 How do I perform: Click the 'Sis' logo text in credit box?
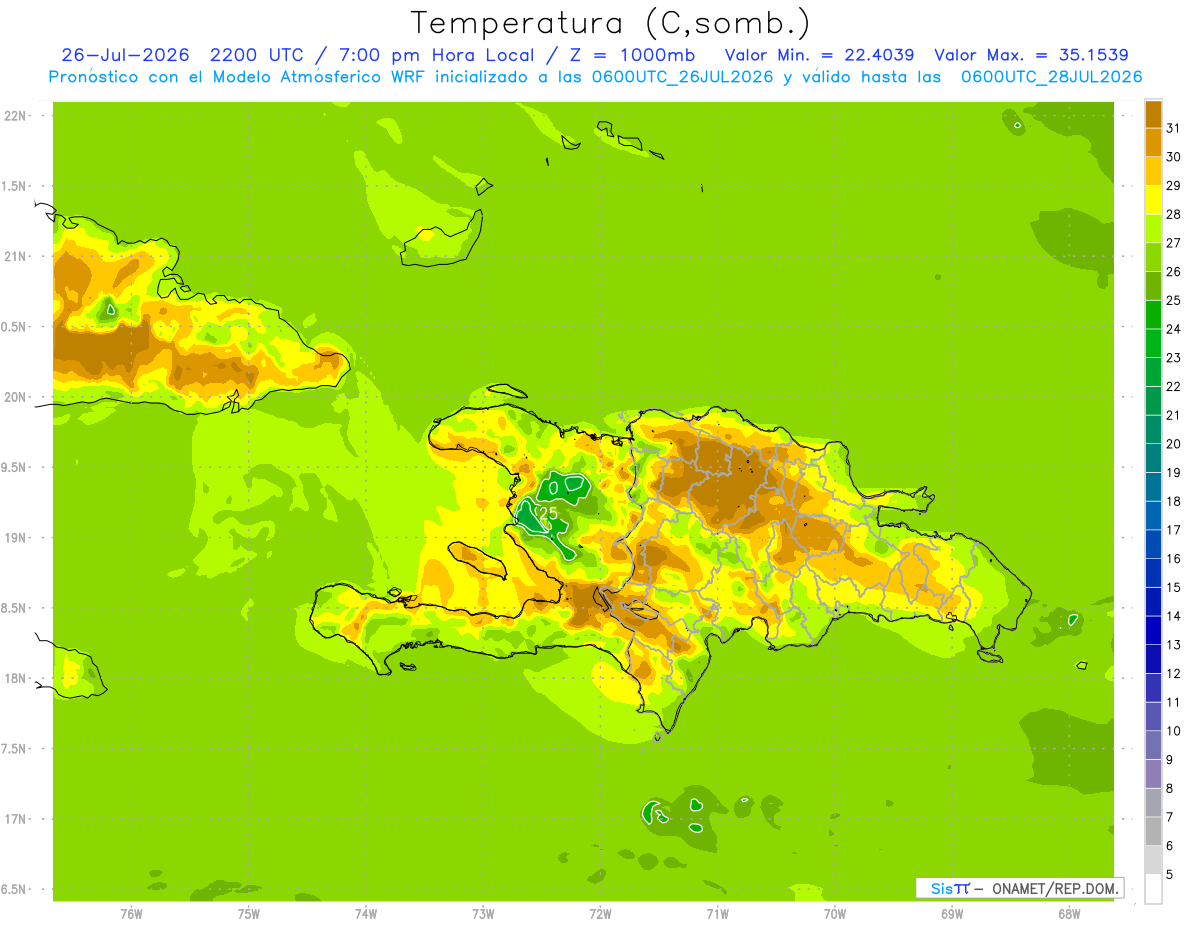941,888
